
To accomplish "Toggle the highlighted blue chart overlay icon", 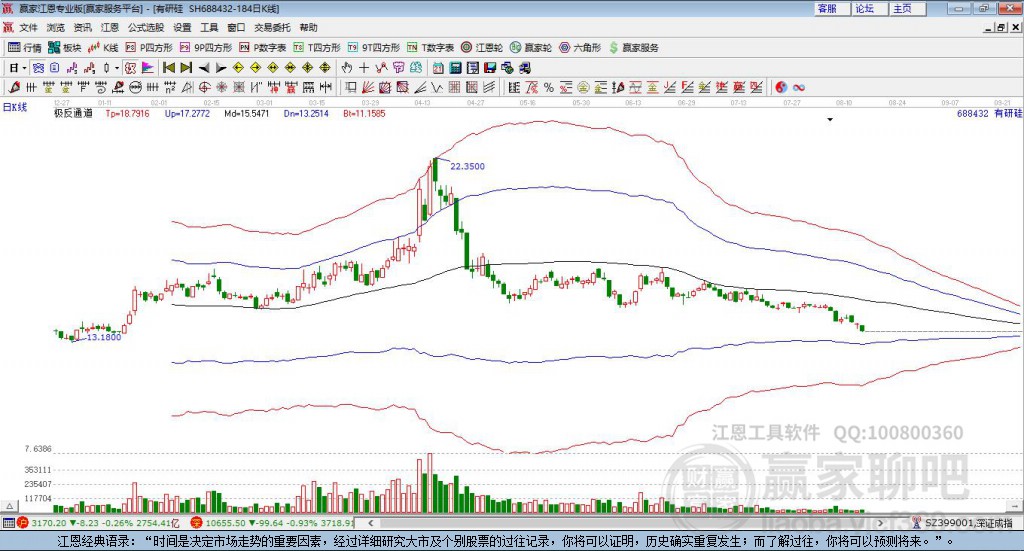I will (x=38, y=68).
